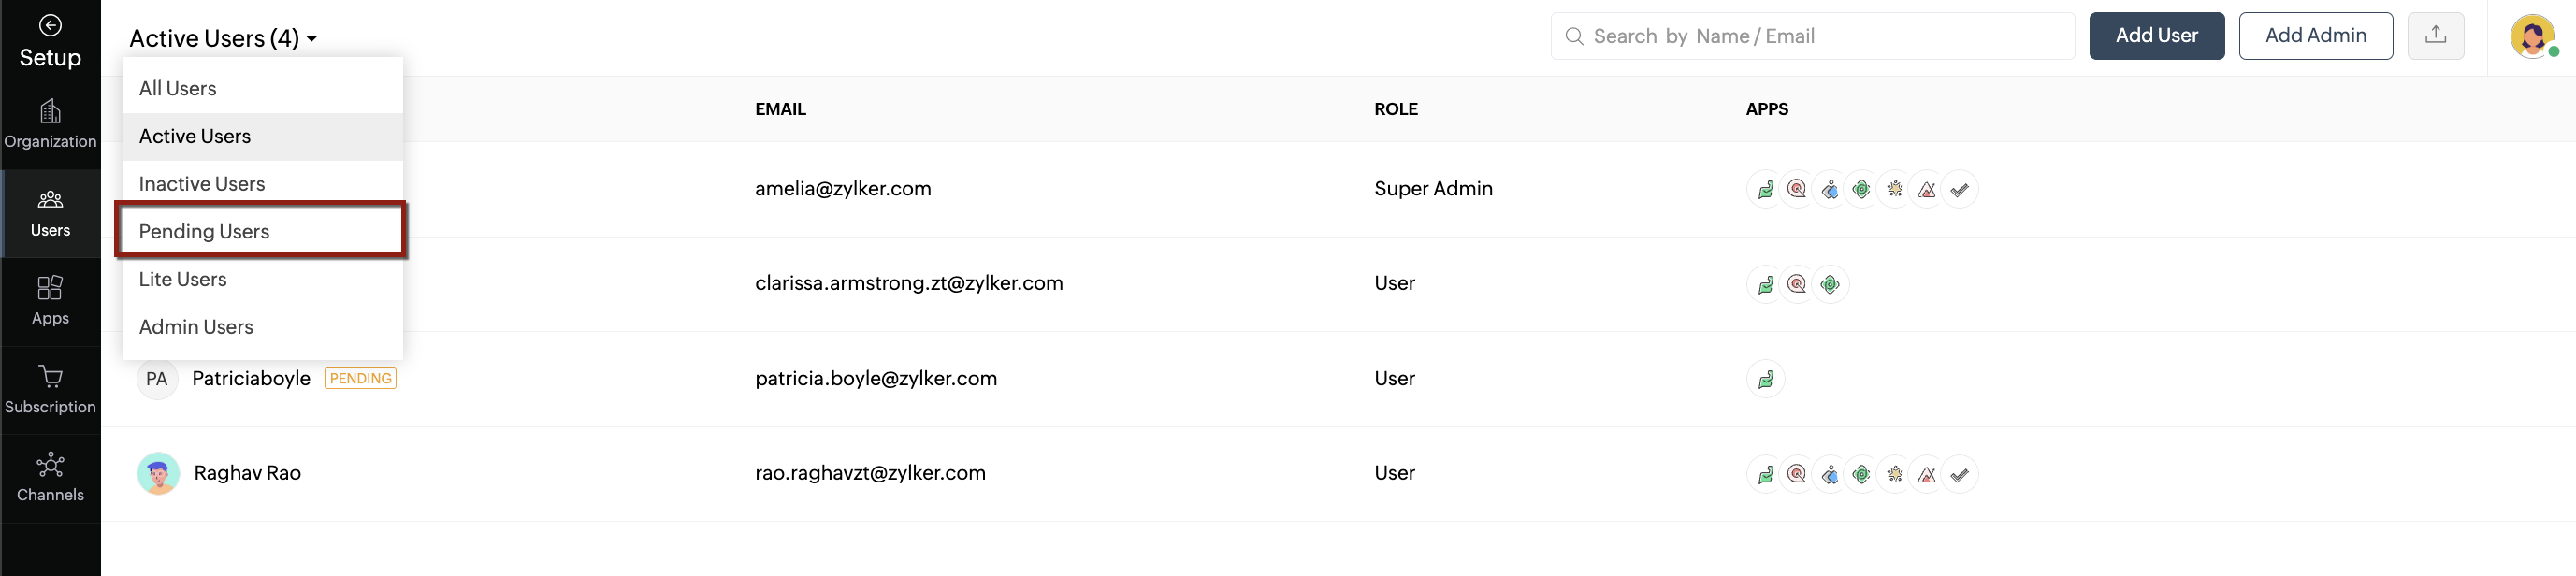This screenshot has height=576, width=2576.
Task: Click the Add User button
Action: pyautogui.click(x=2156, y=36)
